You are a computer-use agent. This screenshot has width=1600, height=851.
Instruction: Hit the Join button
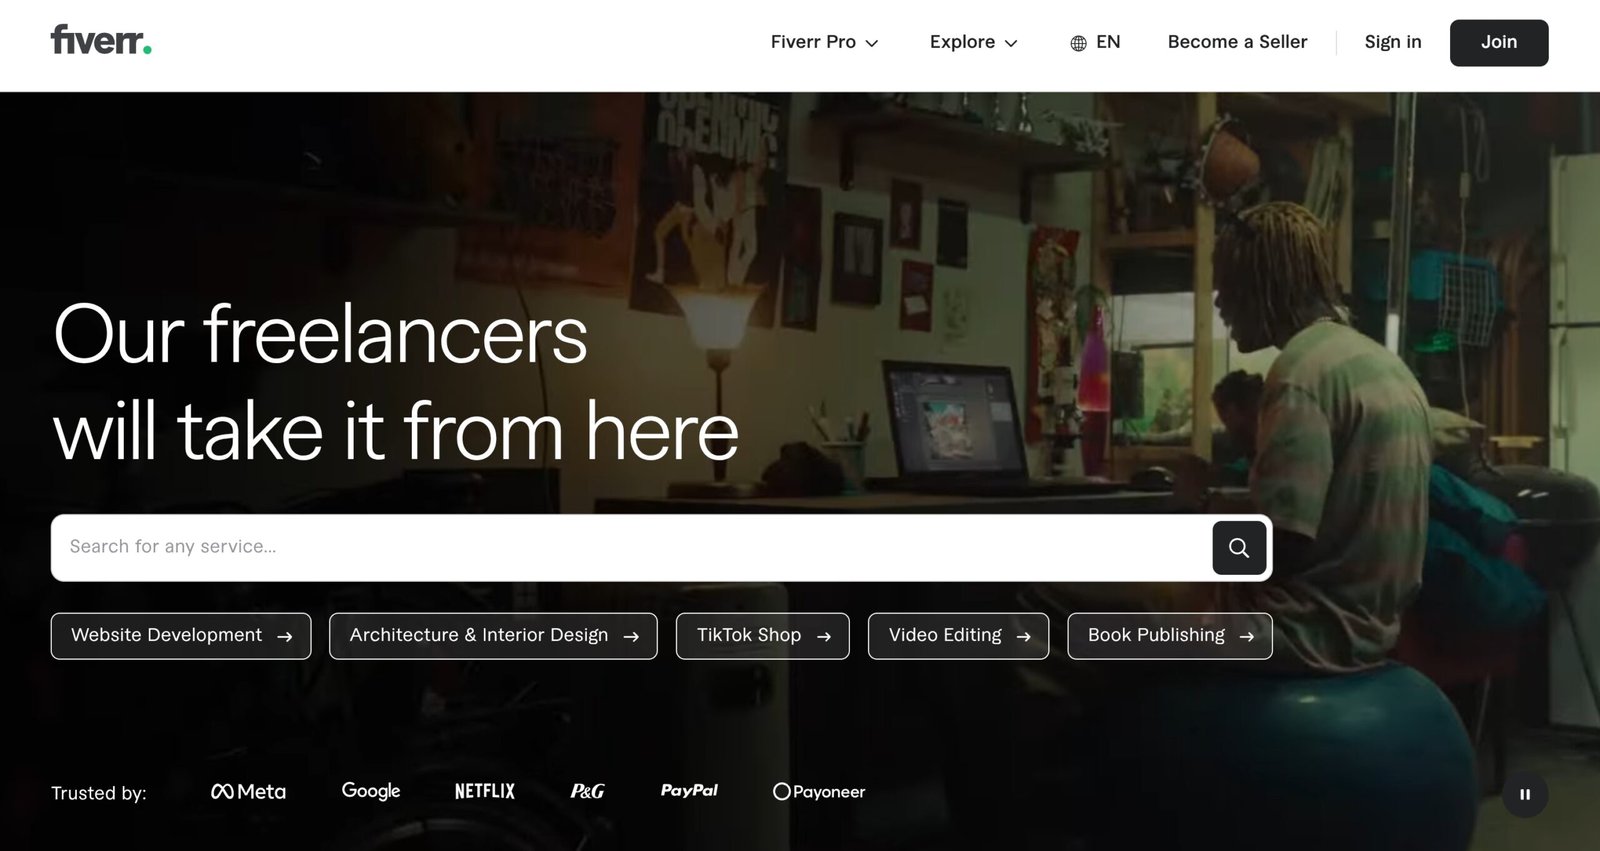click(x=1499, y=43)
